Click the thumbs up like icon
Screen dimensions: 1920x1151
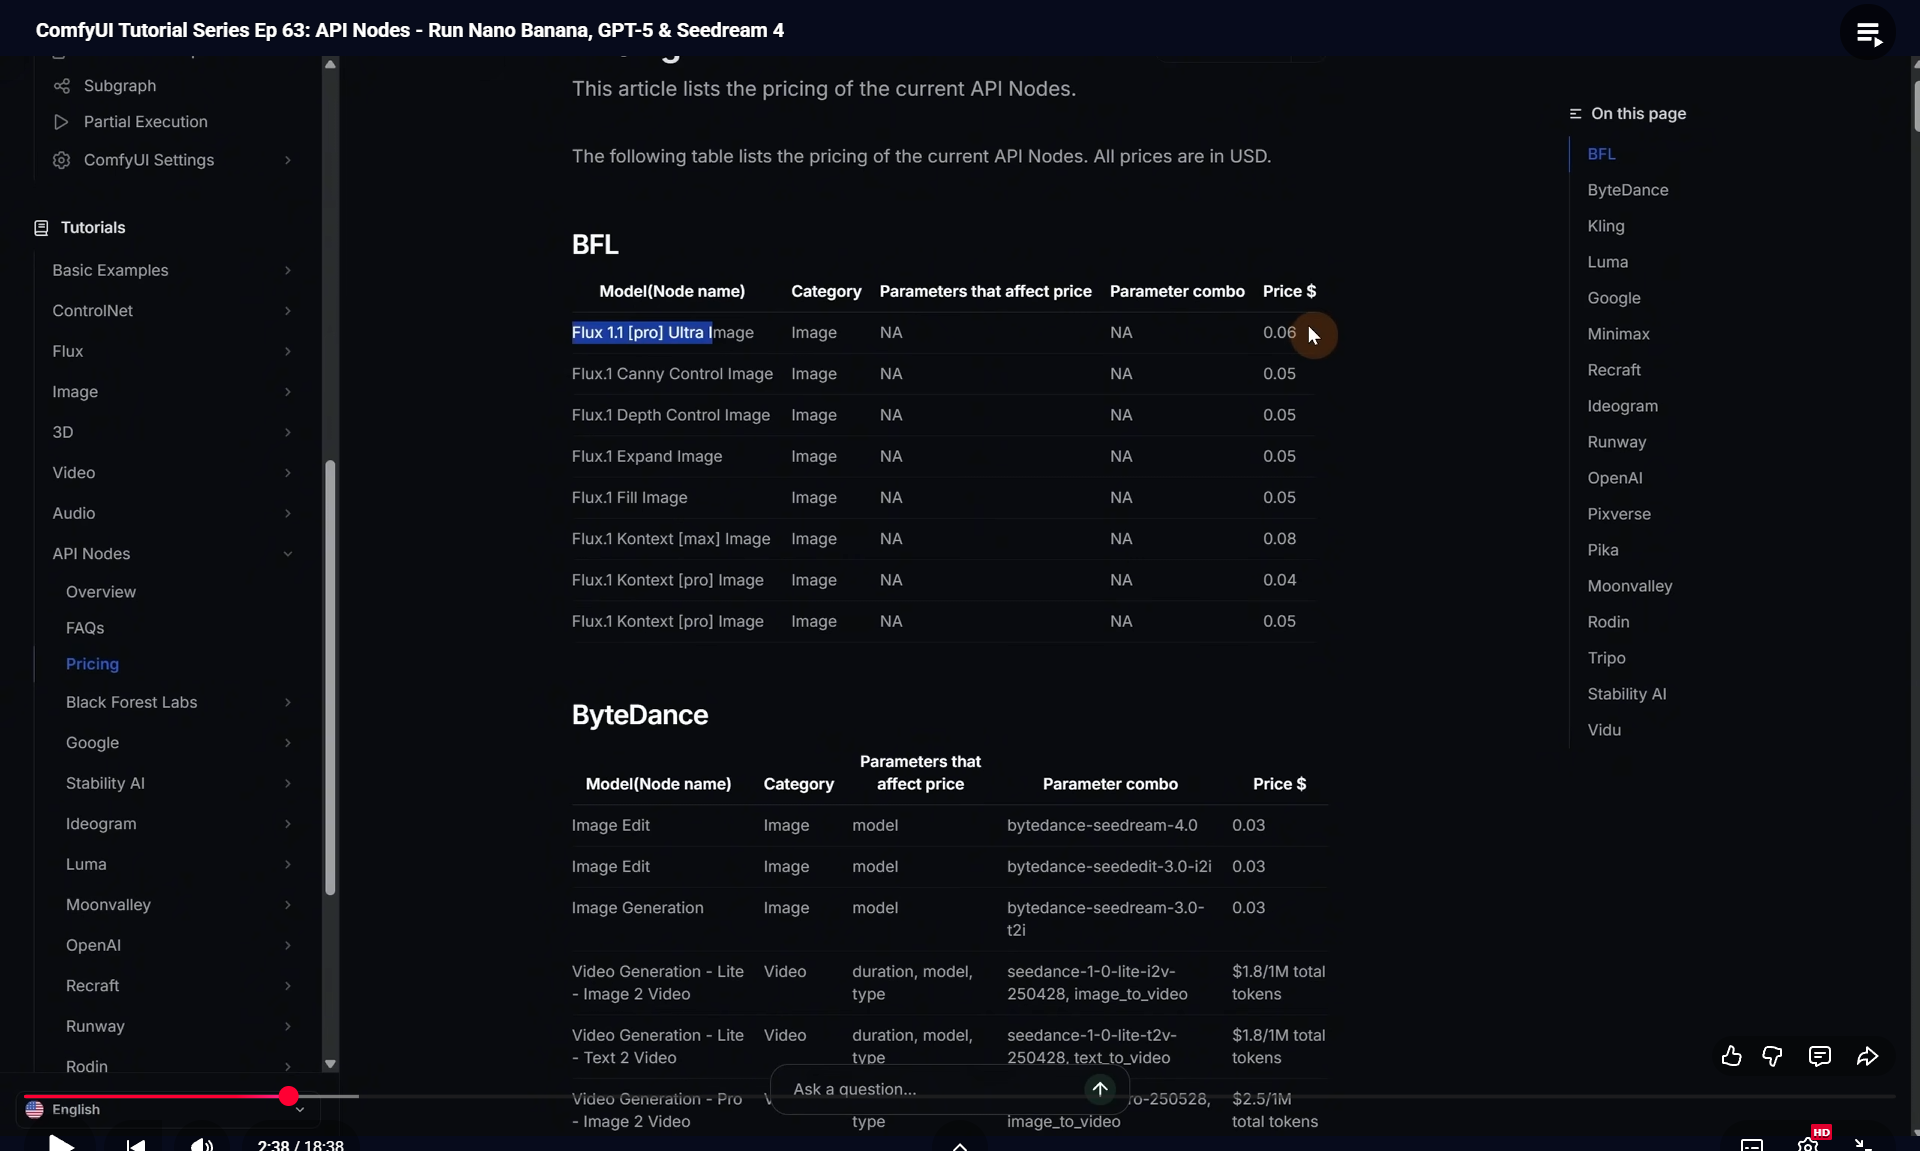1731,1056
